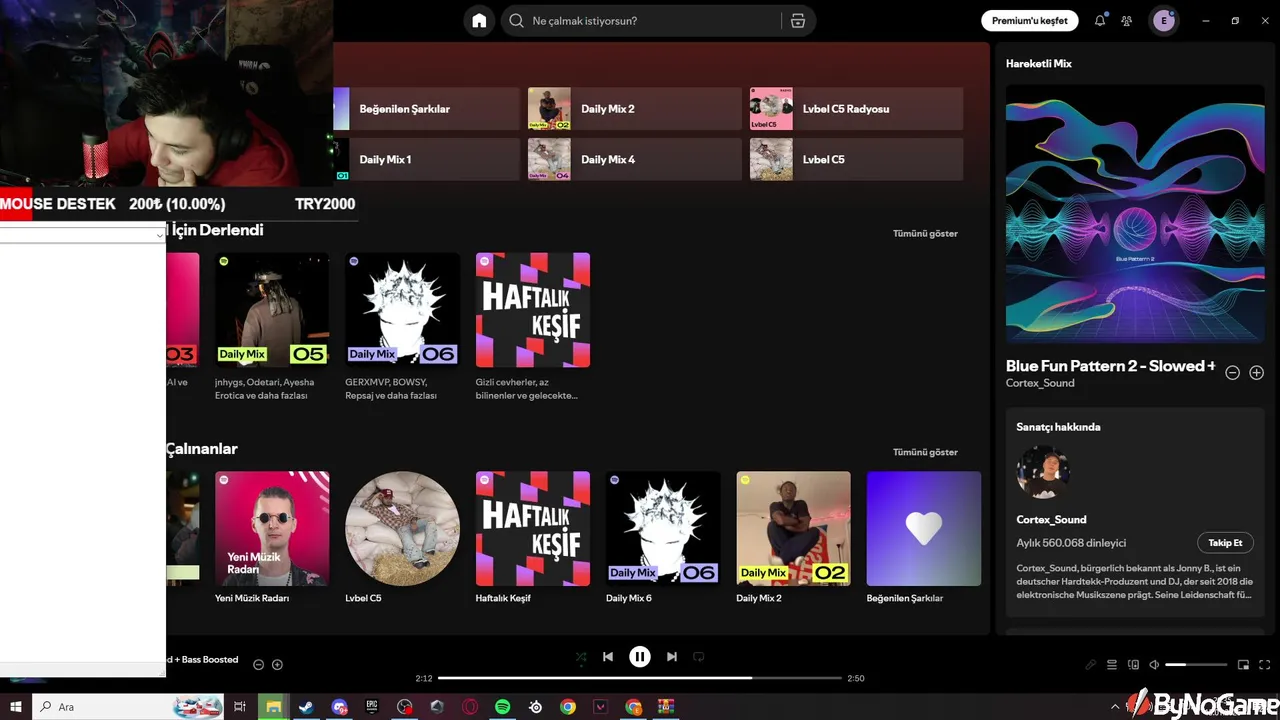Skip to previous track
Viewport: 1280px width, 720px height.
tap(608, 657)
